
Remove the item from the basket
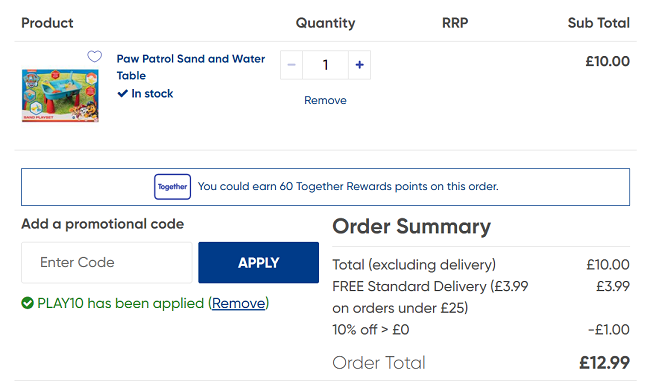(325, 100)
